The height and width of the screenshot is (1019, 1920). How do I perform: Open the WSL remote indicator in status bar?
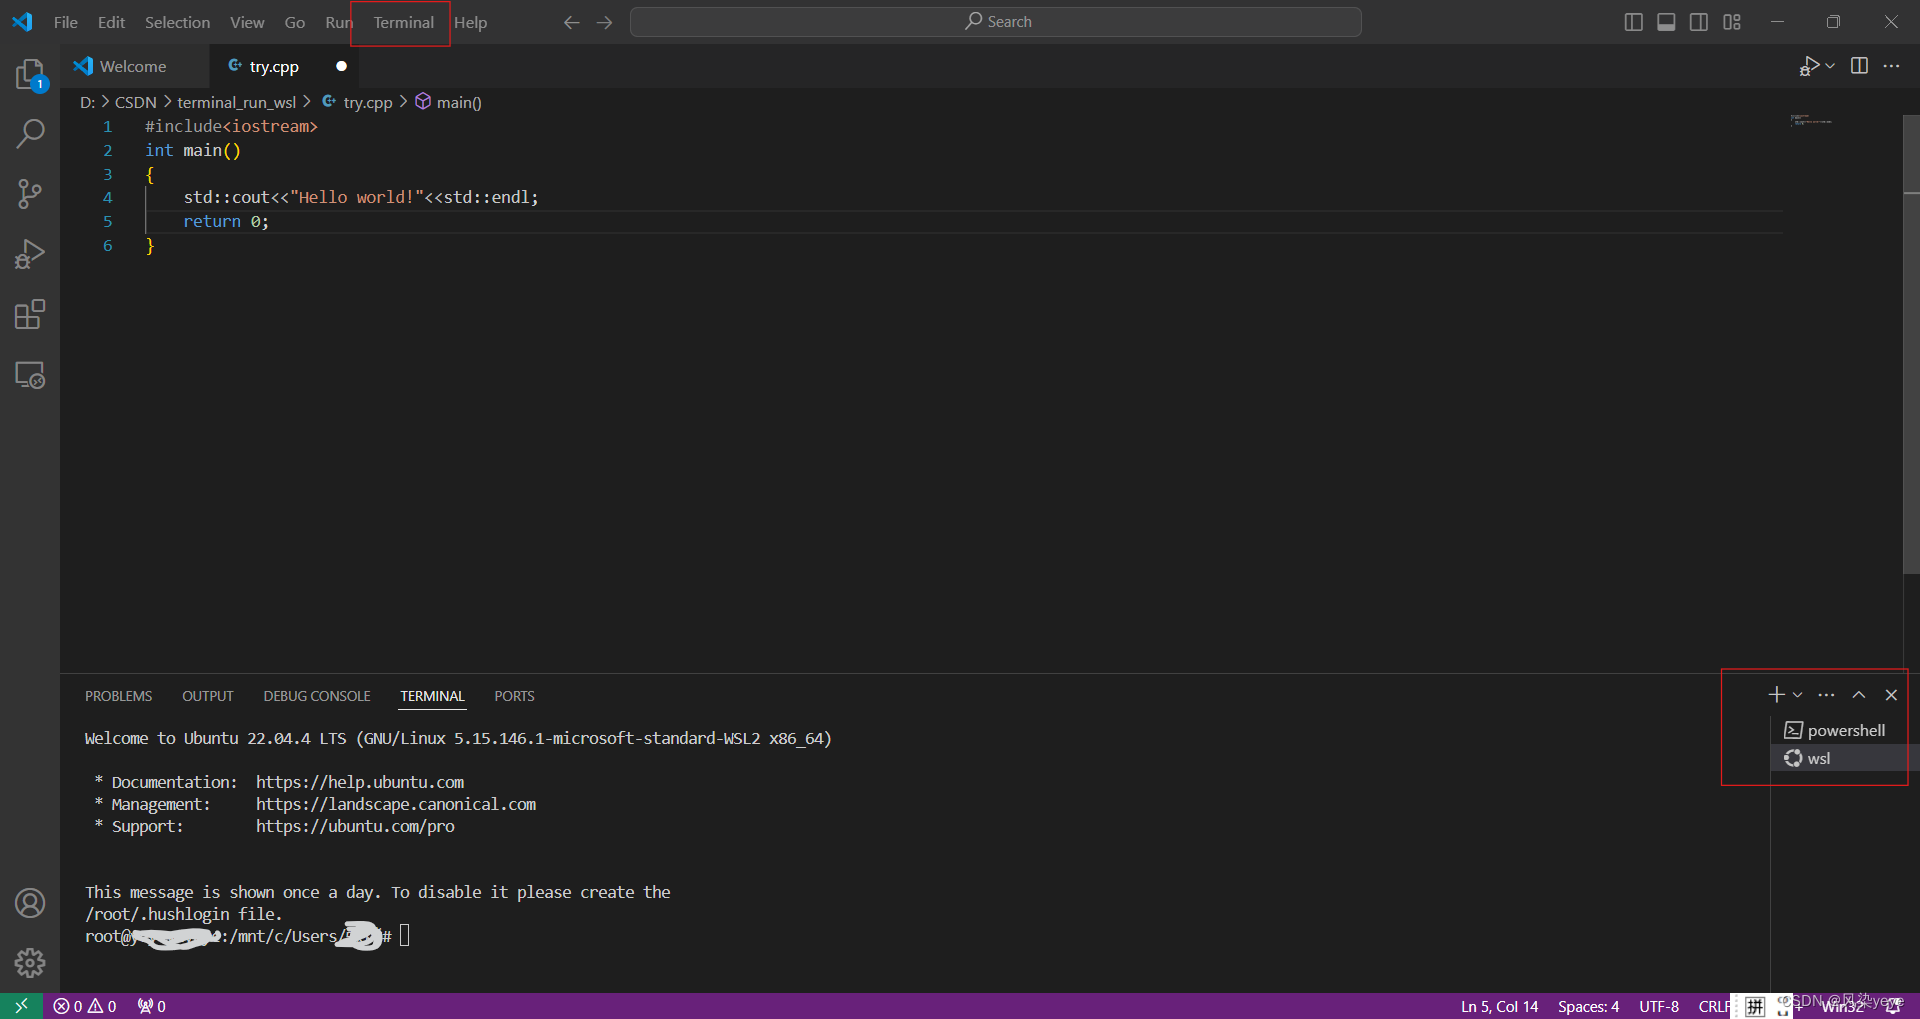pyautogui.click(x=20, y=1006)
